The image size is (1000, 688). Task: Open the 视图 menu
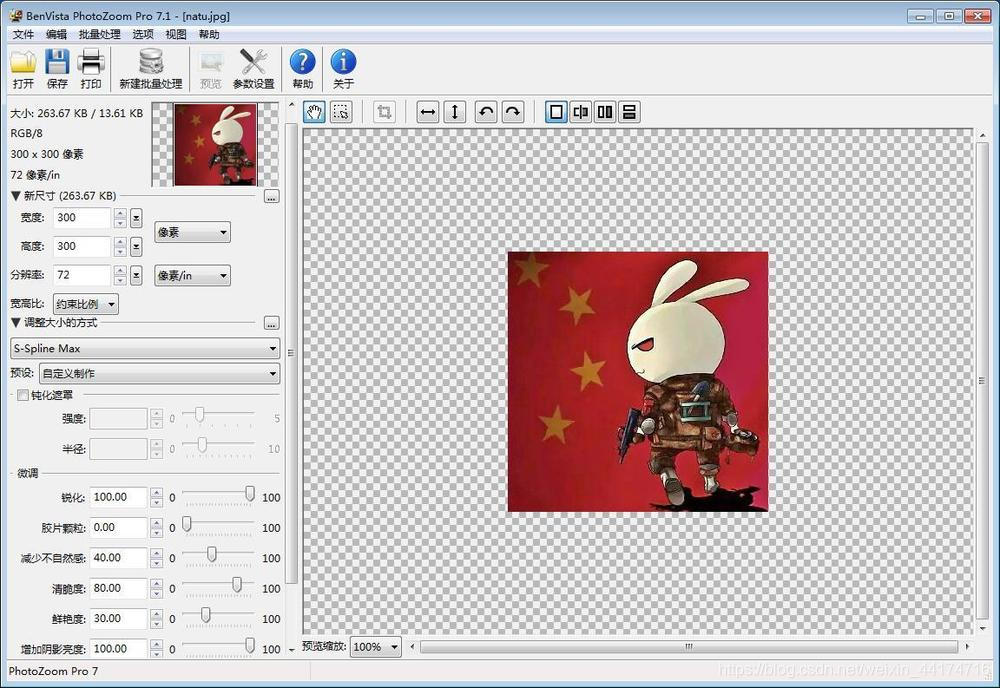(x=176, y=34)
